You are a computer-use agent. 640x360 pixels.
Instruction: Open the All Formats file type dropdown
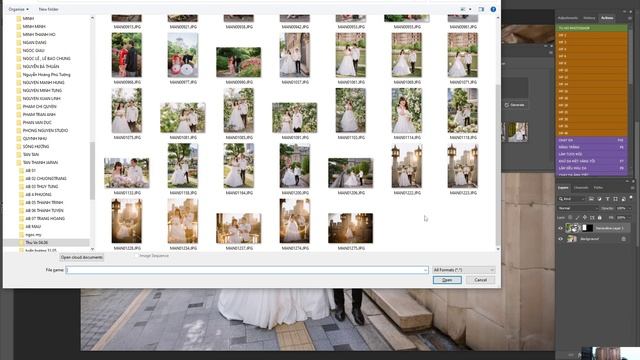(x=463, y=270)
